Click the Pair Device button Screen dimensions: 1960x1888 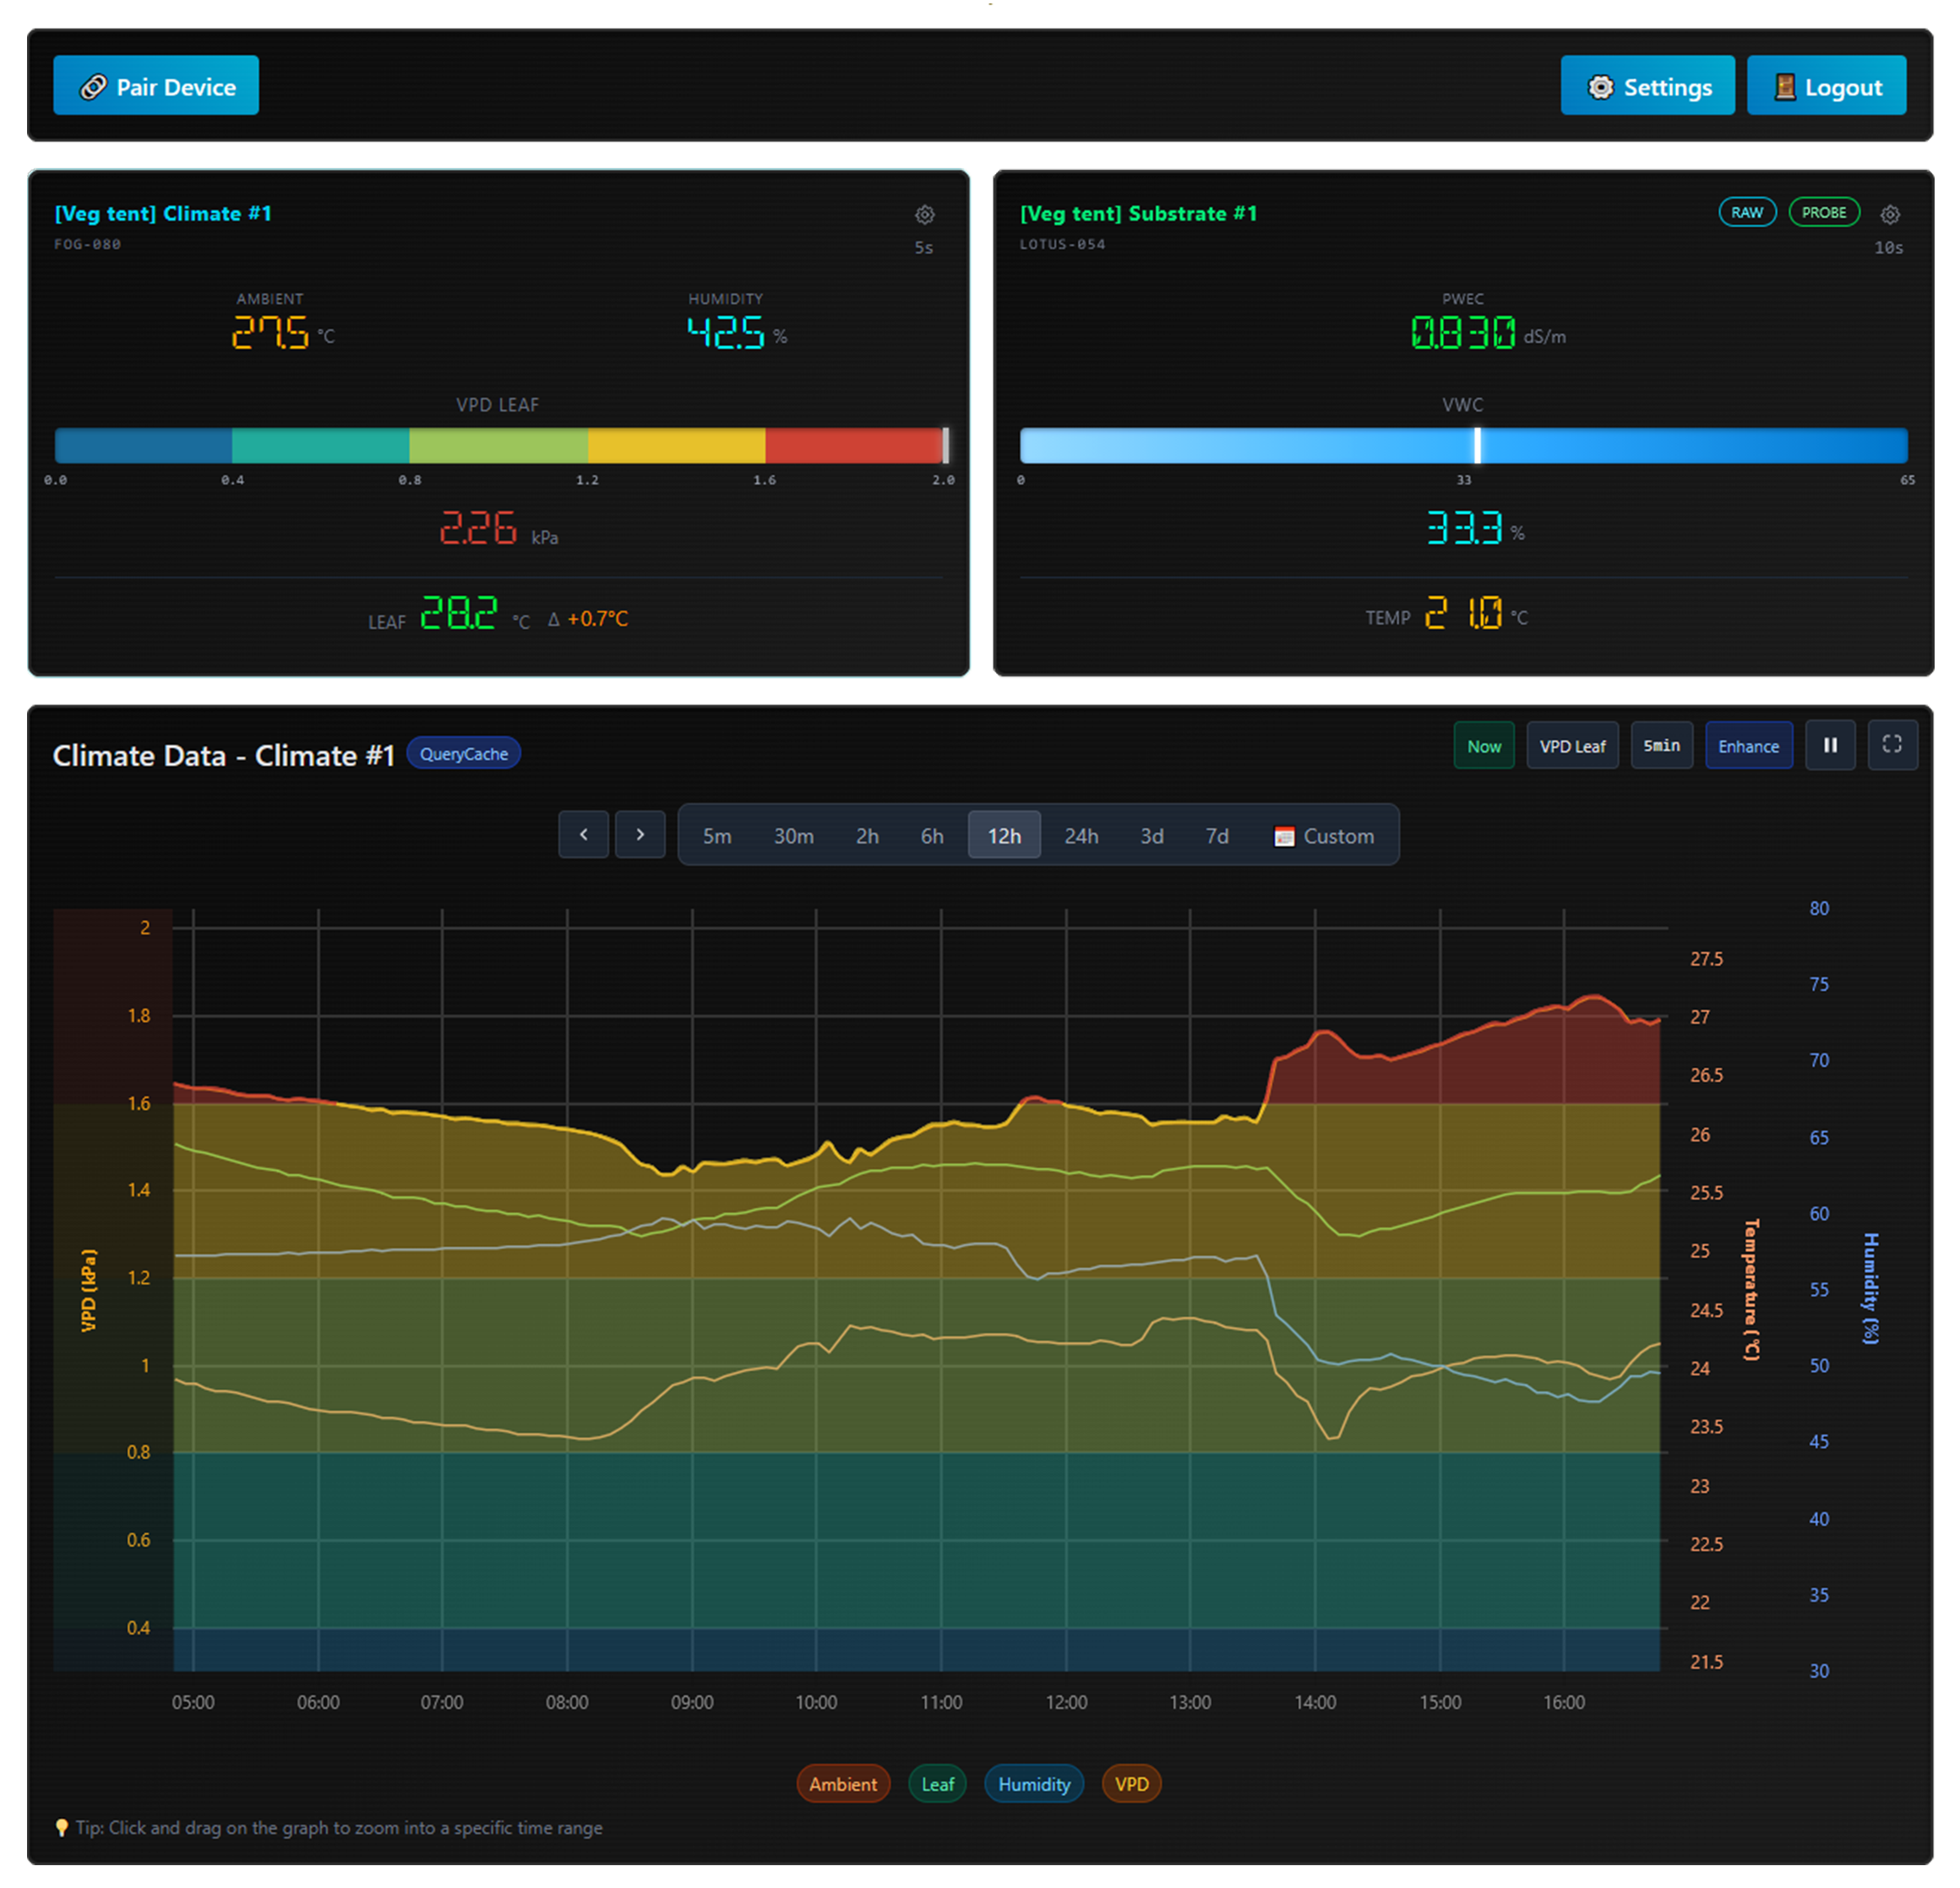coord(156,86)
